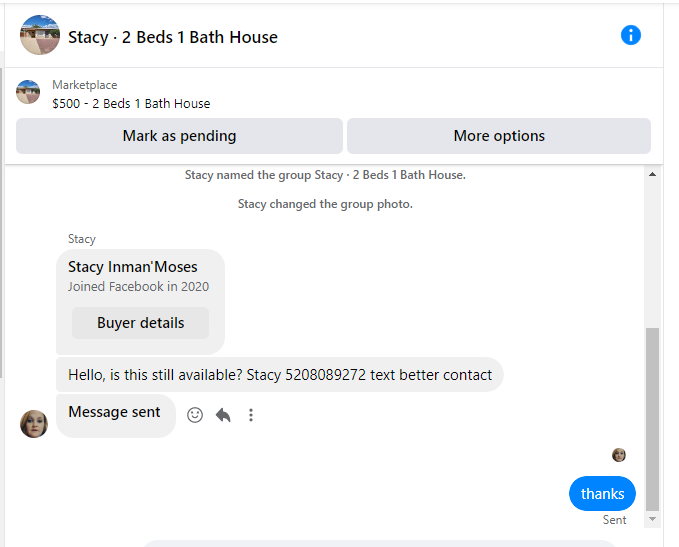Select the blue thanks message bubble

click(x=602, y=493)
